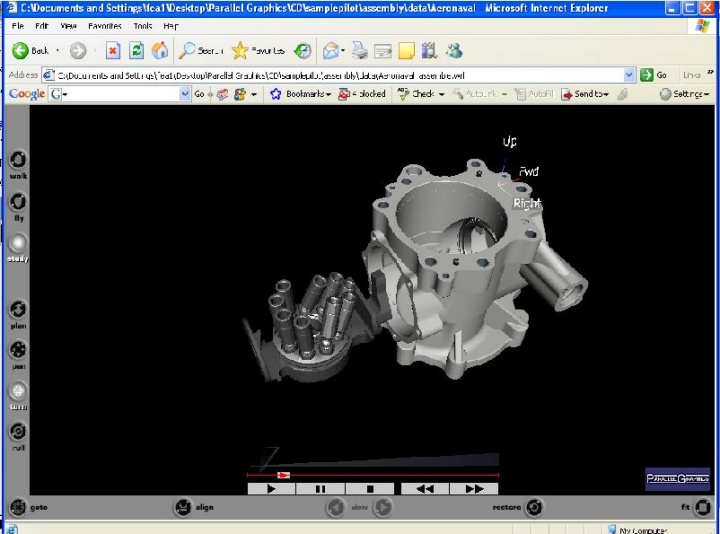This screenshot has height=534, width=720.
Task: Switch to fly navigation mode
Action: pyautogui.click(x=17, y=202)
